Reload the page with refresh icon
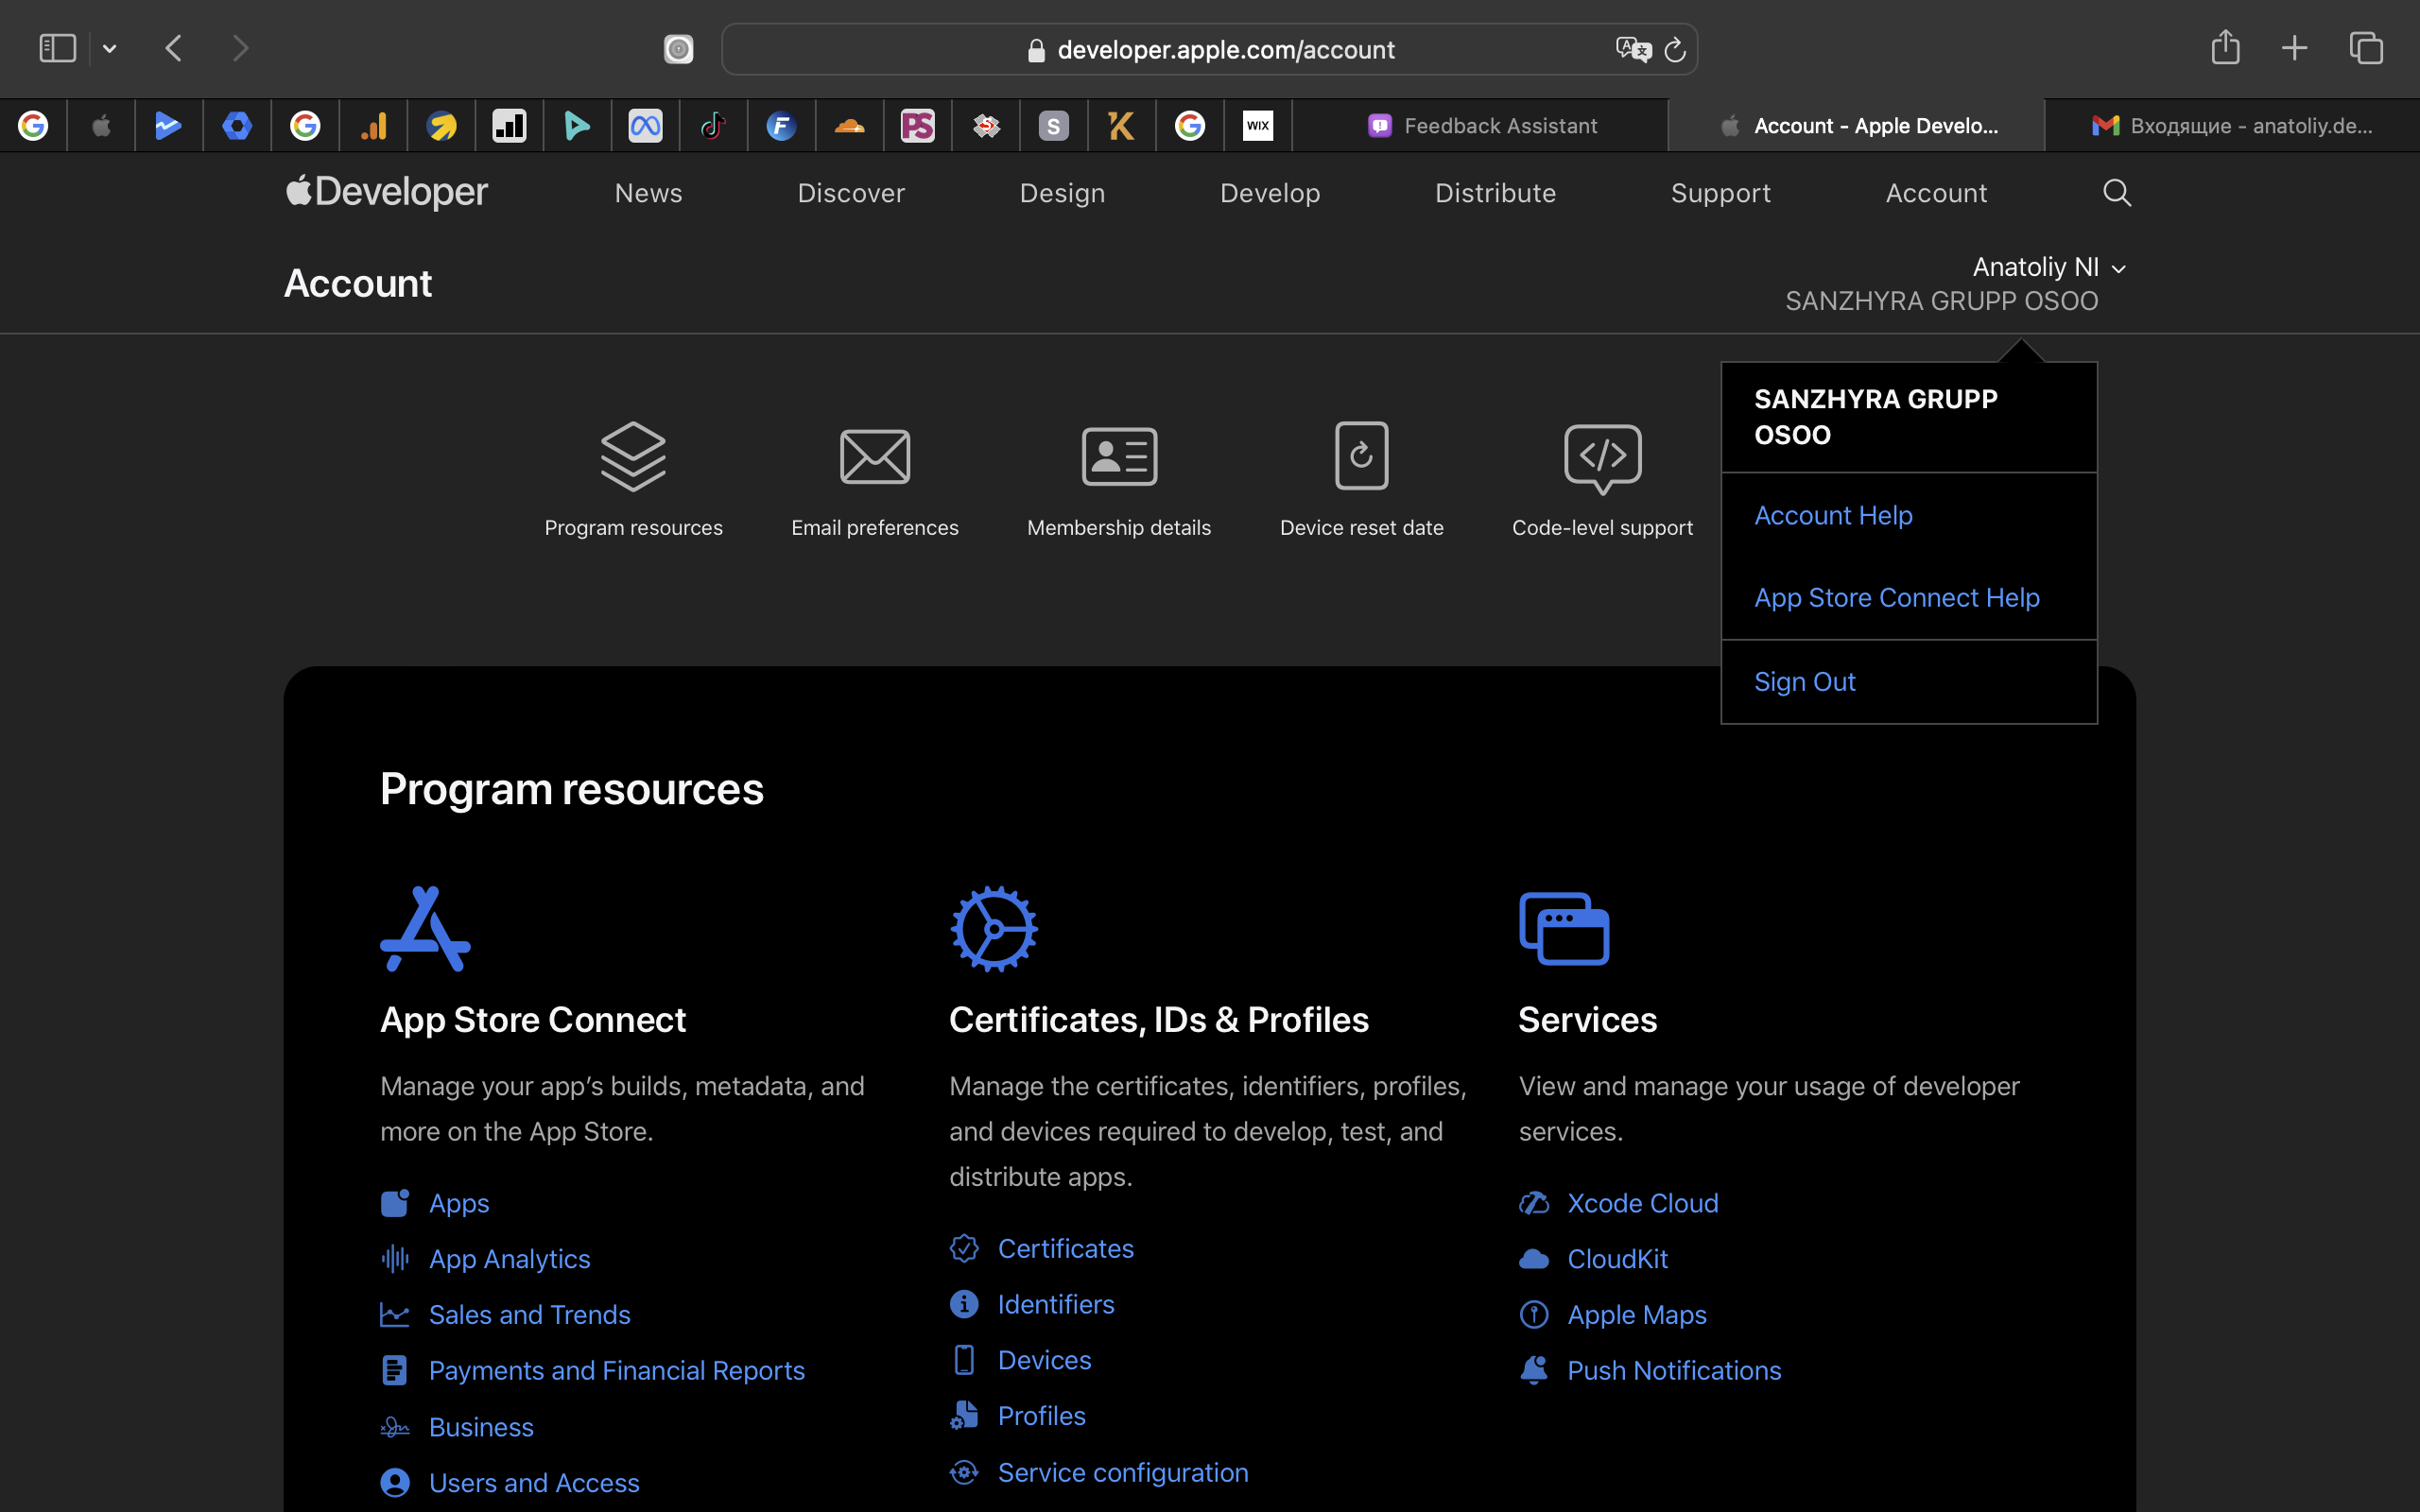This screenshot has width=2420, height=1512. tap(1675, 49)
